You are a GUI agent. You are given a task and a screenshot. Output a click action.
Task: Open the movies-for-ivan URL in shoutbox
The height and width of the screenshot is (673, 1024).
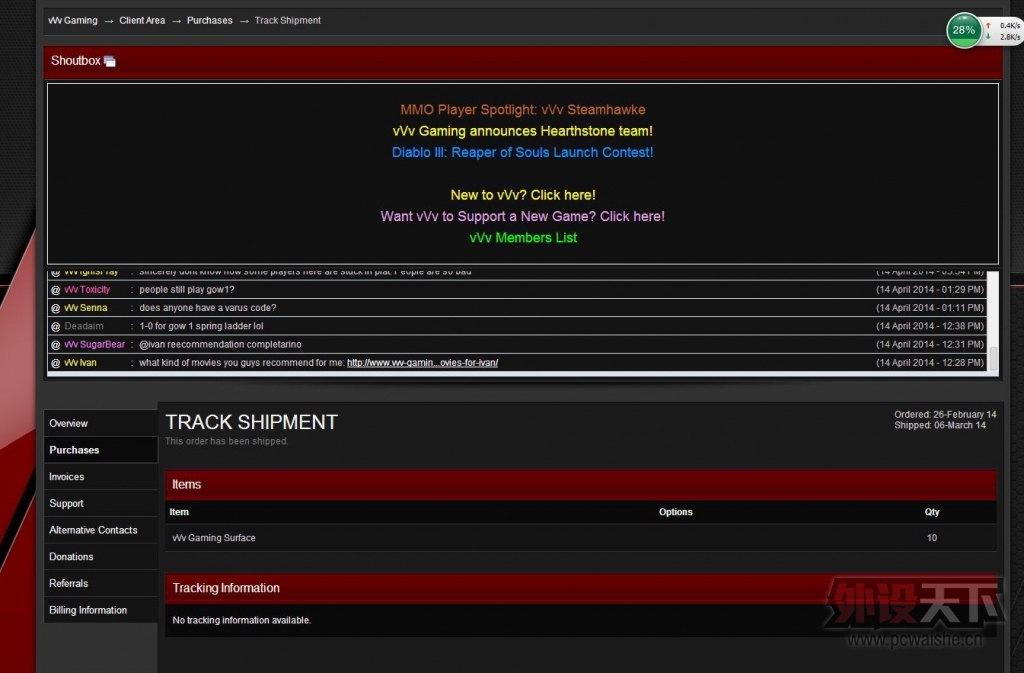422,363
